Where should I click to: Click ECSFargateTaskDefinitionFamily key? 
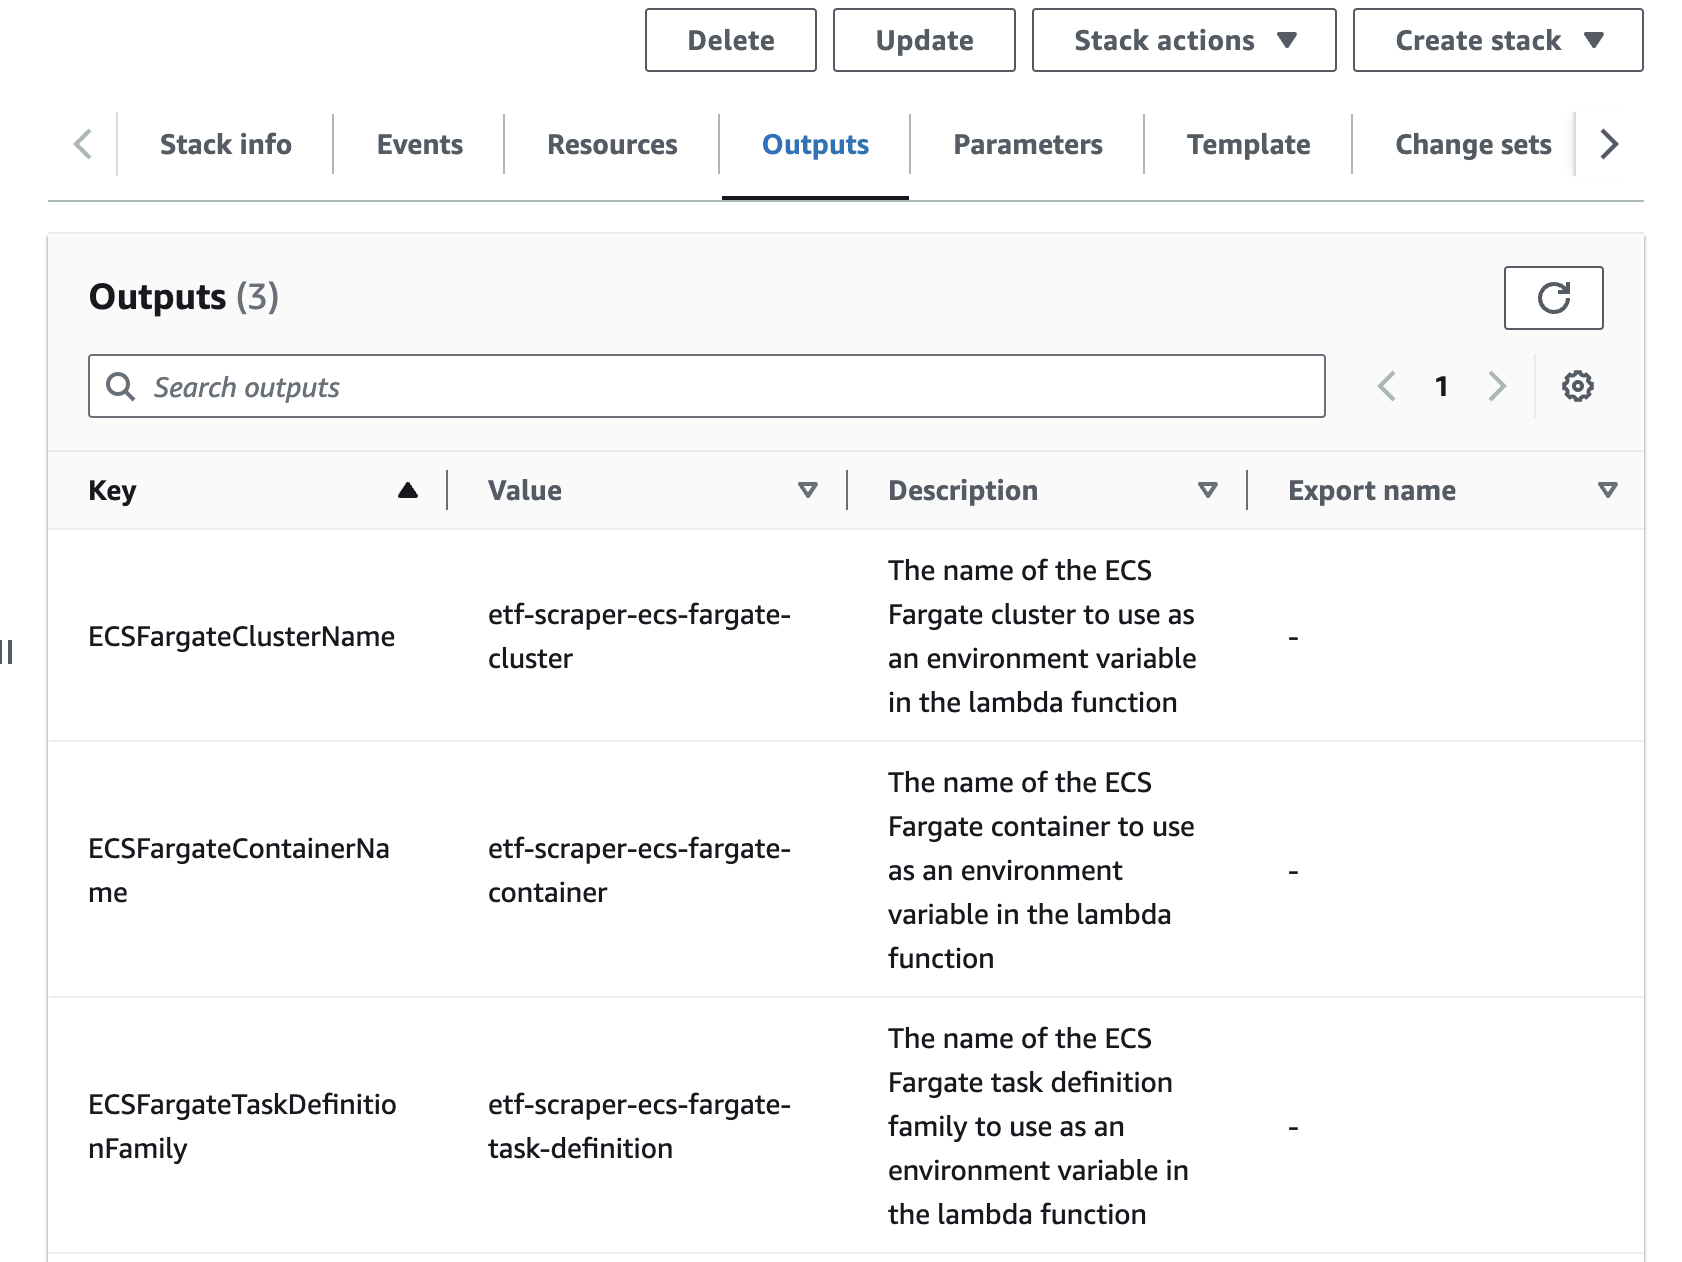(242, 1126)
